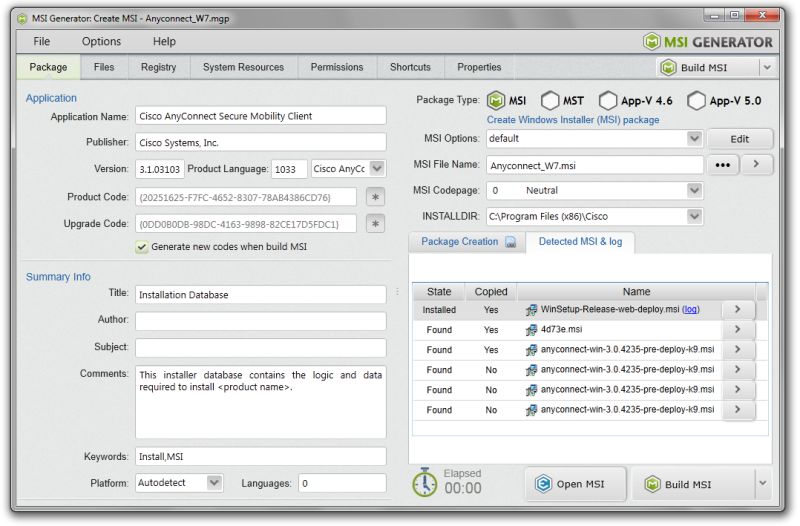Open Platform Autodetect dropdown
This screenshot has height=526, width=800.
(214, 483)
